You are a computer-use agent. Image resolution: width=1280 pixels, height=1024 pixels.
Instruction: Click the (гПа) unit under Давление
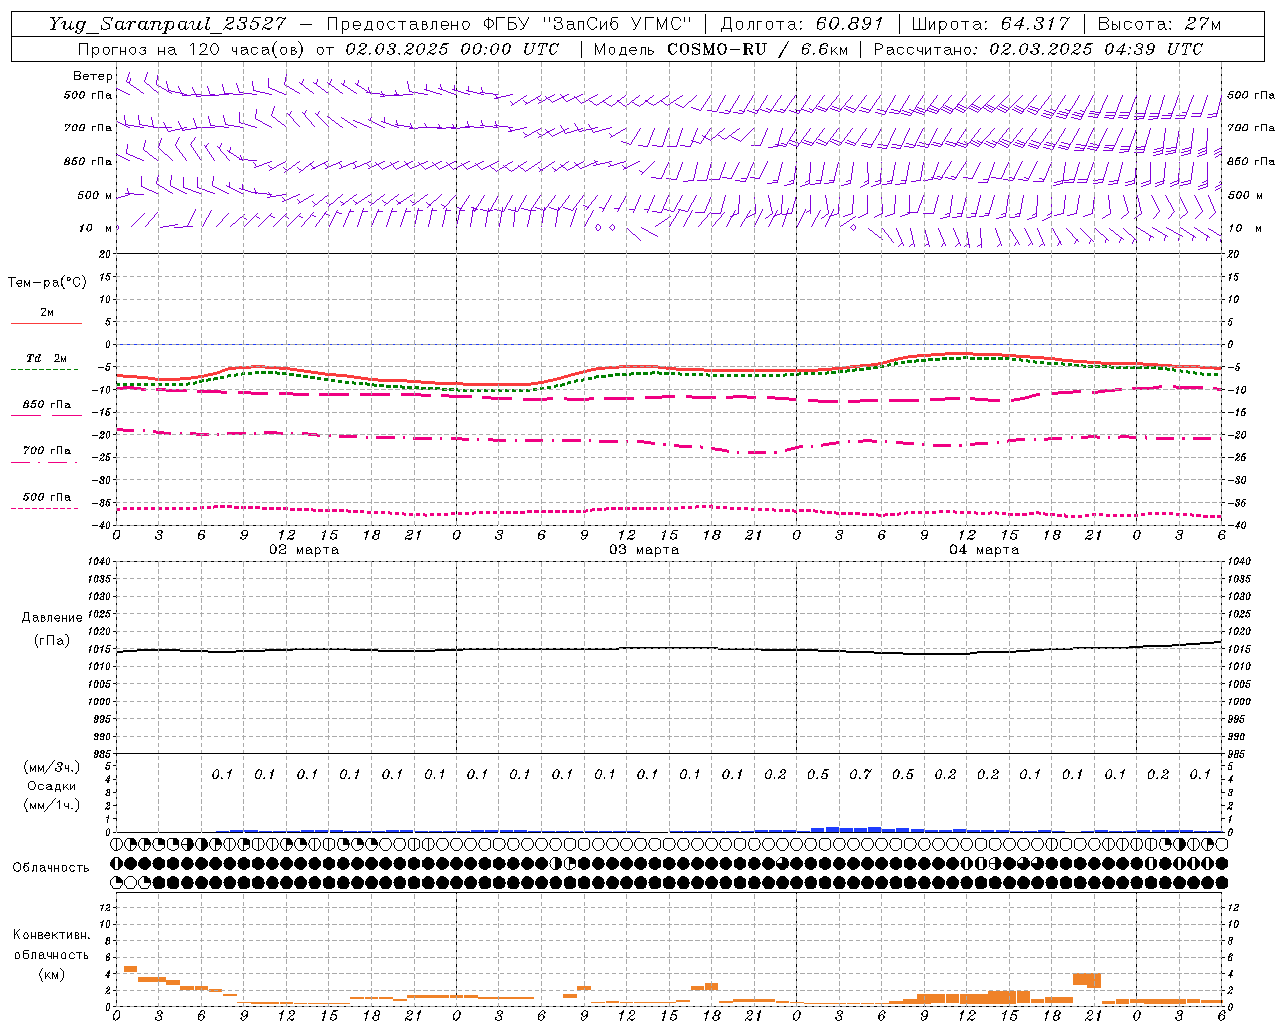click(x=52, y=641)
